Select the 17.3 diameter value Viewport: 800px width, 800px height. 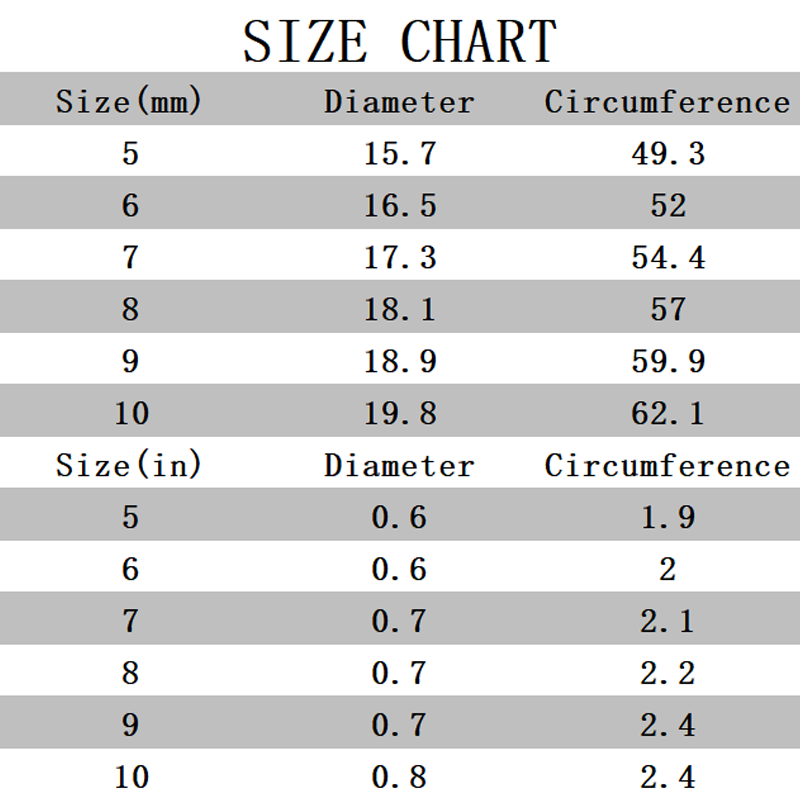[400, 257]
